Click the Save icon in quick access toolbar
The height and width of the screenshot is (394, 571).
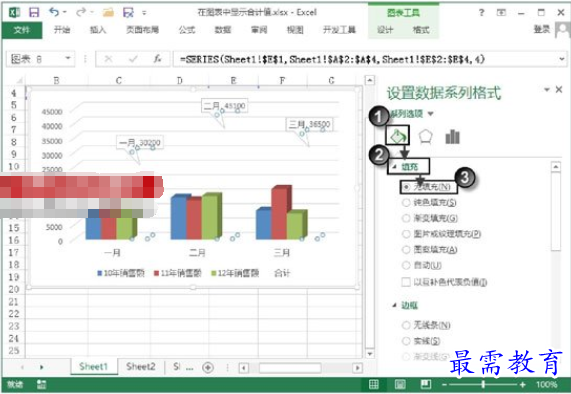34,12
